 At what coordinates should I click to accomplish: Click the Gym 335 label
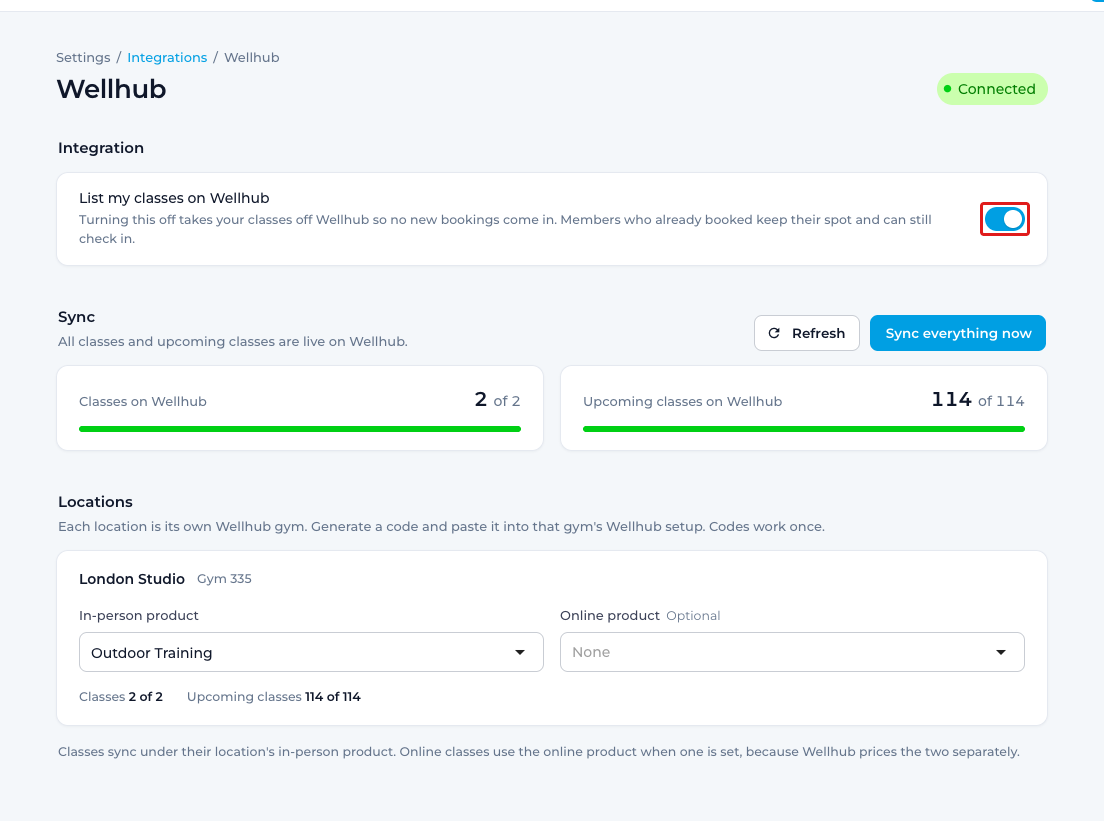(224, 579)
